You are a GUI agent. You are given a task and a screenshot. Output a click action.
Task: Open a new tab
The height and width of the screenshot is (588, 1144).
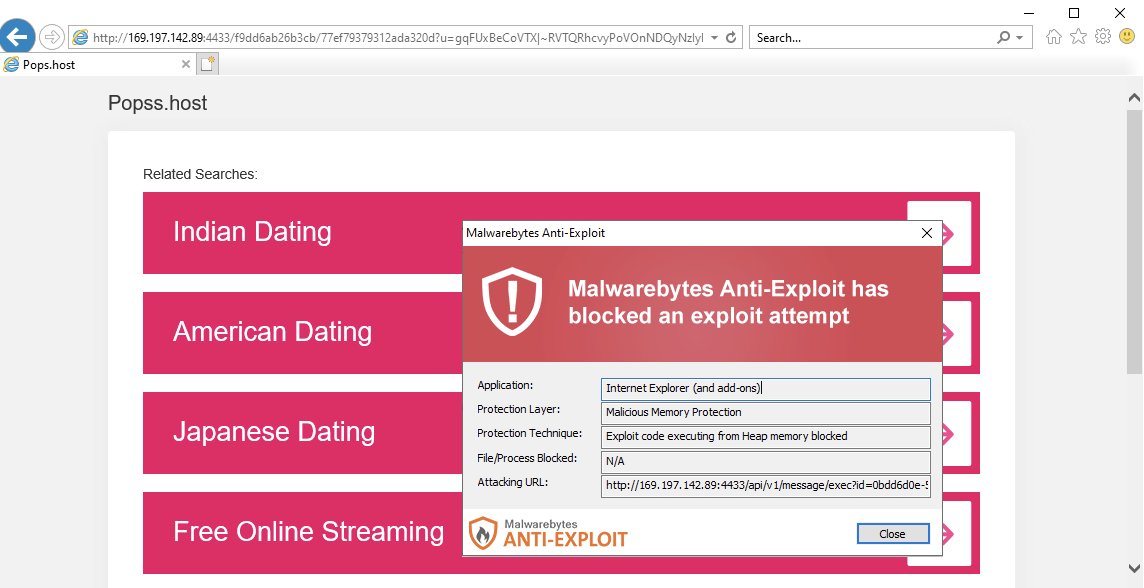click(208, 64)
